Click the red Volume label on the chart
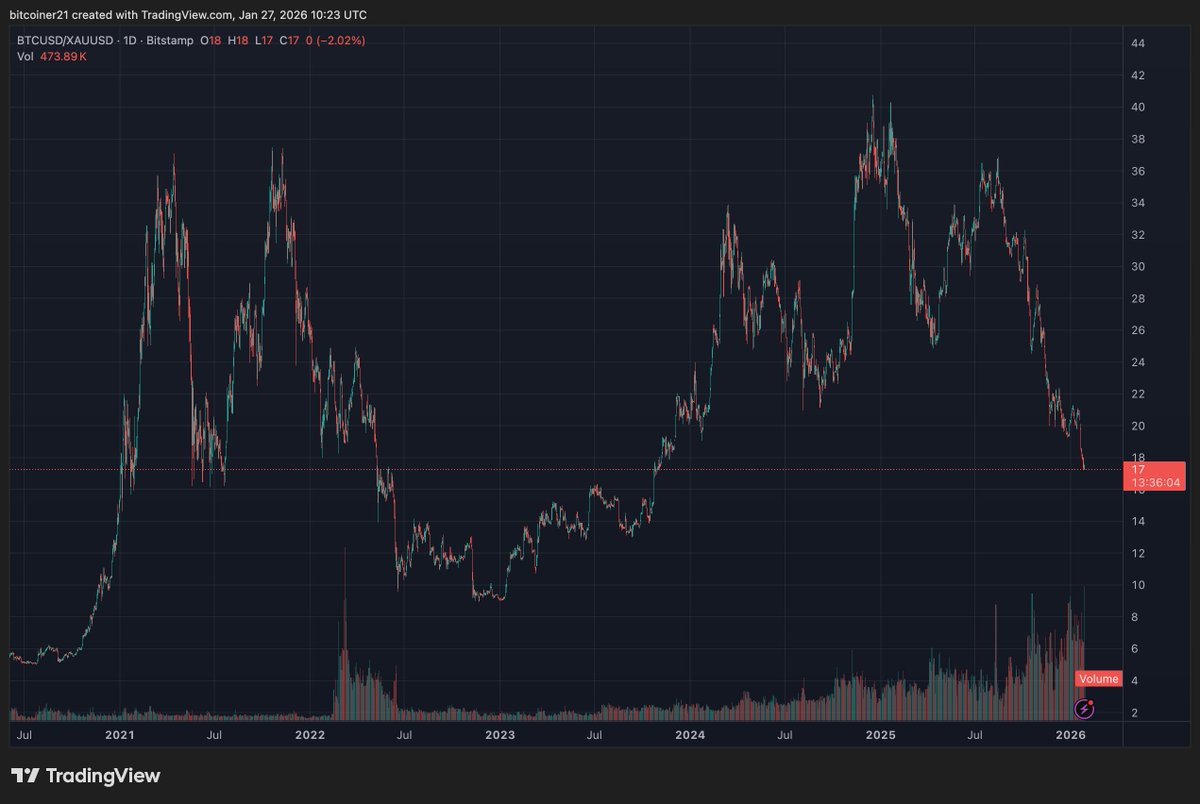This screenshot has height=804, width=1200. 1098,678
